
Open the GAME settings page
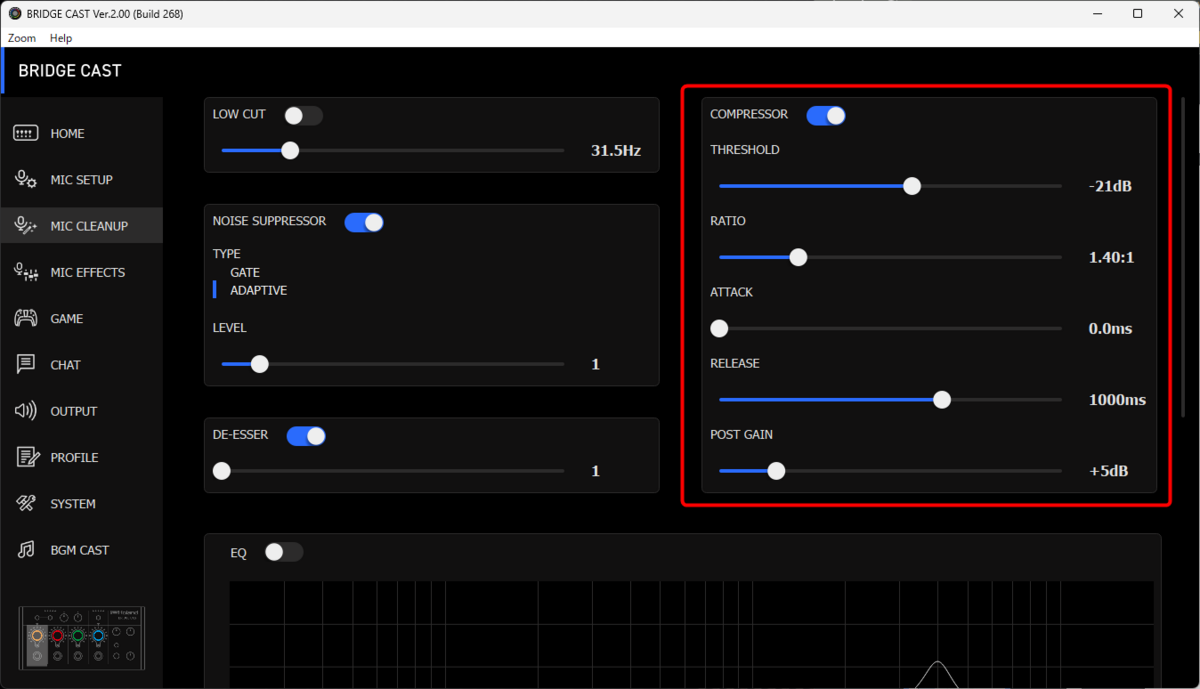point(82,318)
